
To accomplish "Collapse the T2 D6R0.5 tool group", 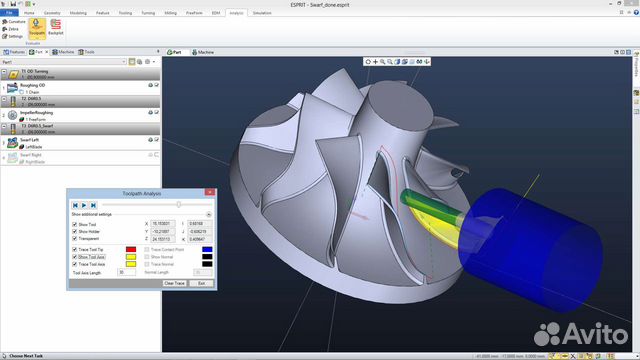I will point(4,99).
